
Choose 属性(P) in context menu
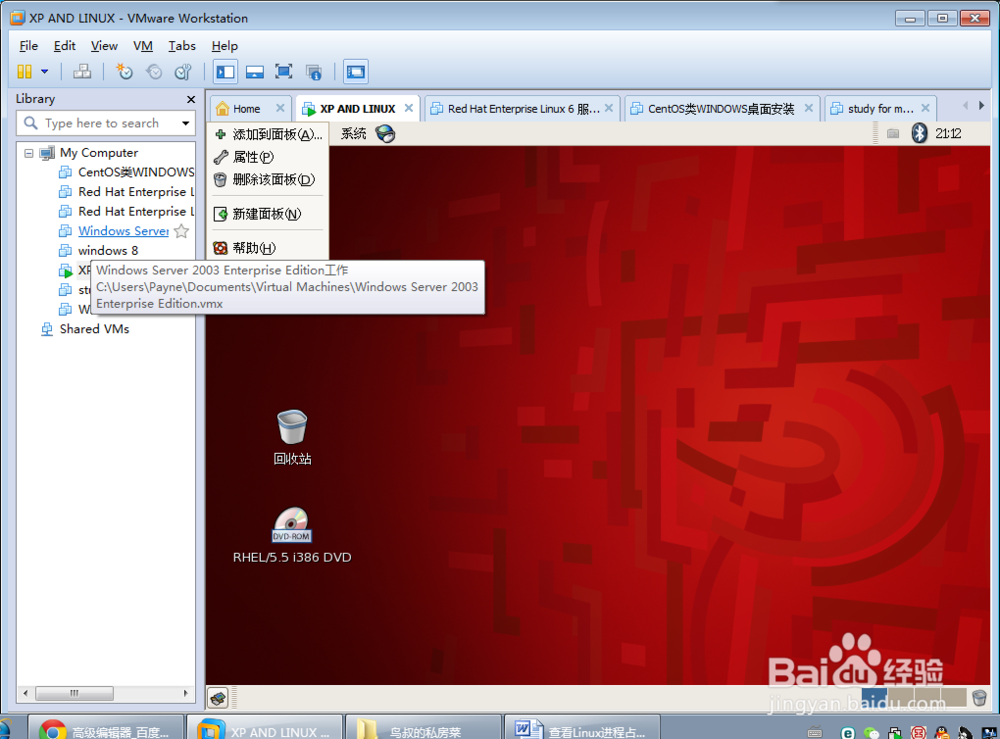268,157
